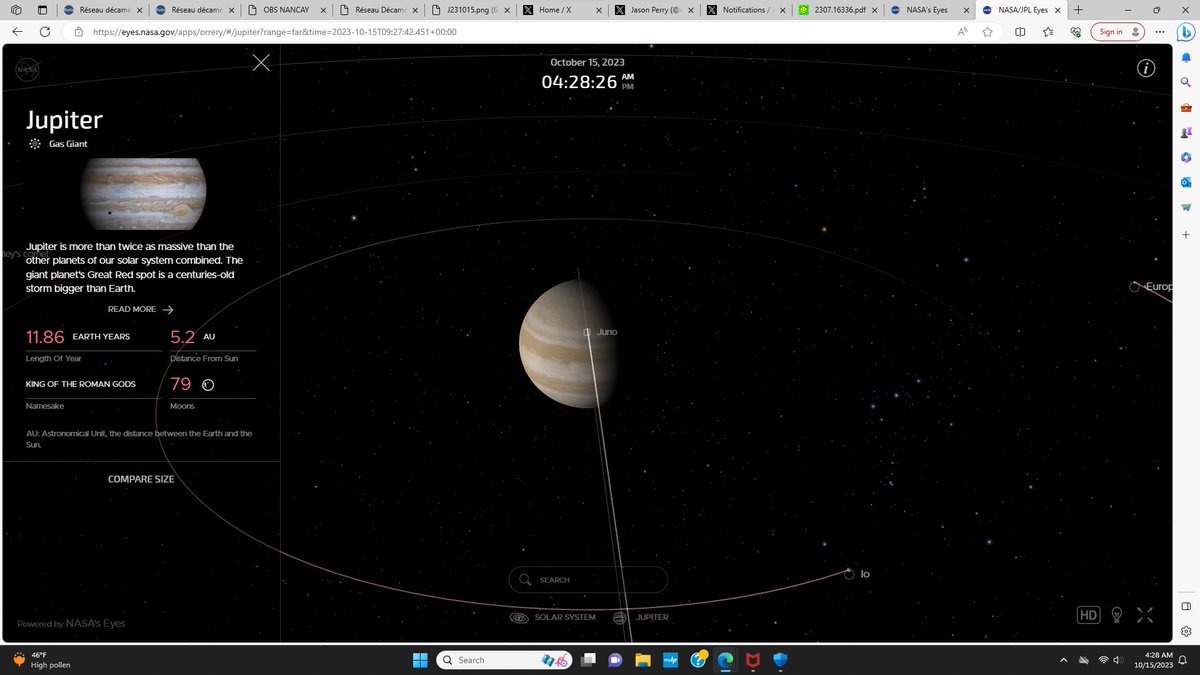The width and height of the screenshot is (1200, 675).
Task: Click the Jupiter thumbnail image in panel
Action: 143,194
